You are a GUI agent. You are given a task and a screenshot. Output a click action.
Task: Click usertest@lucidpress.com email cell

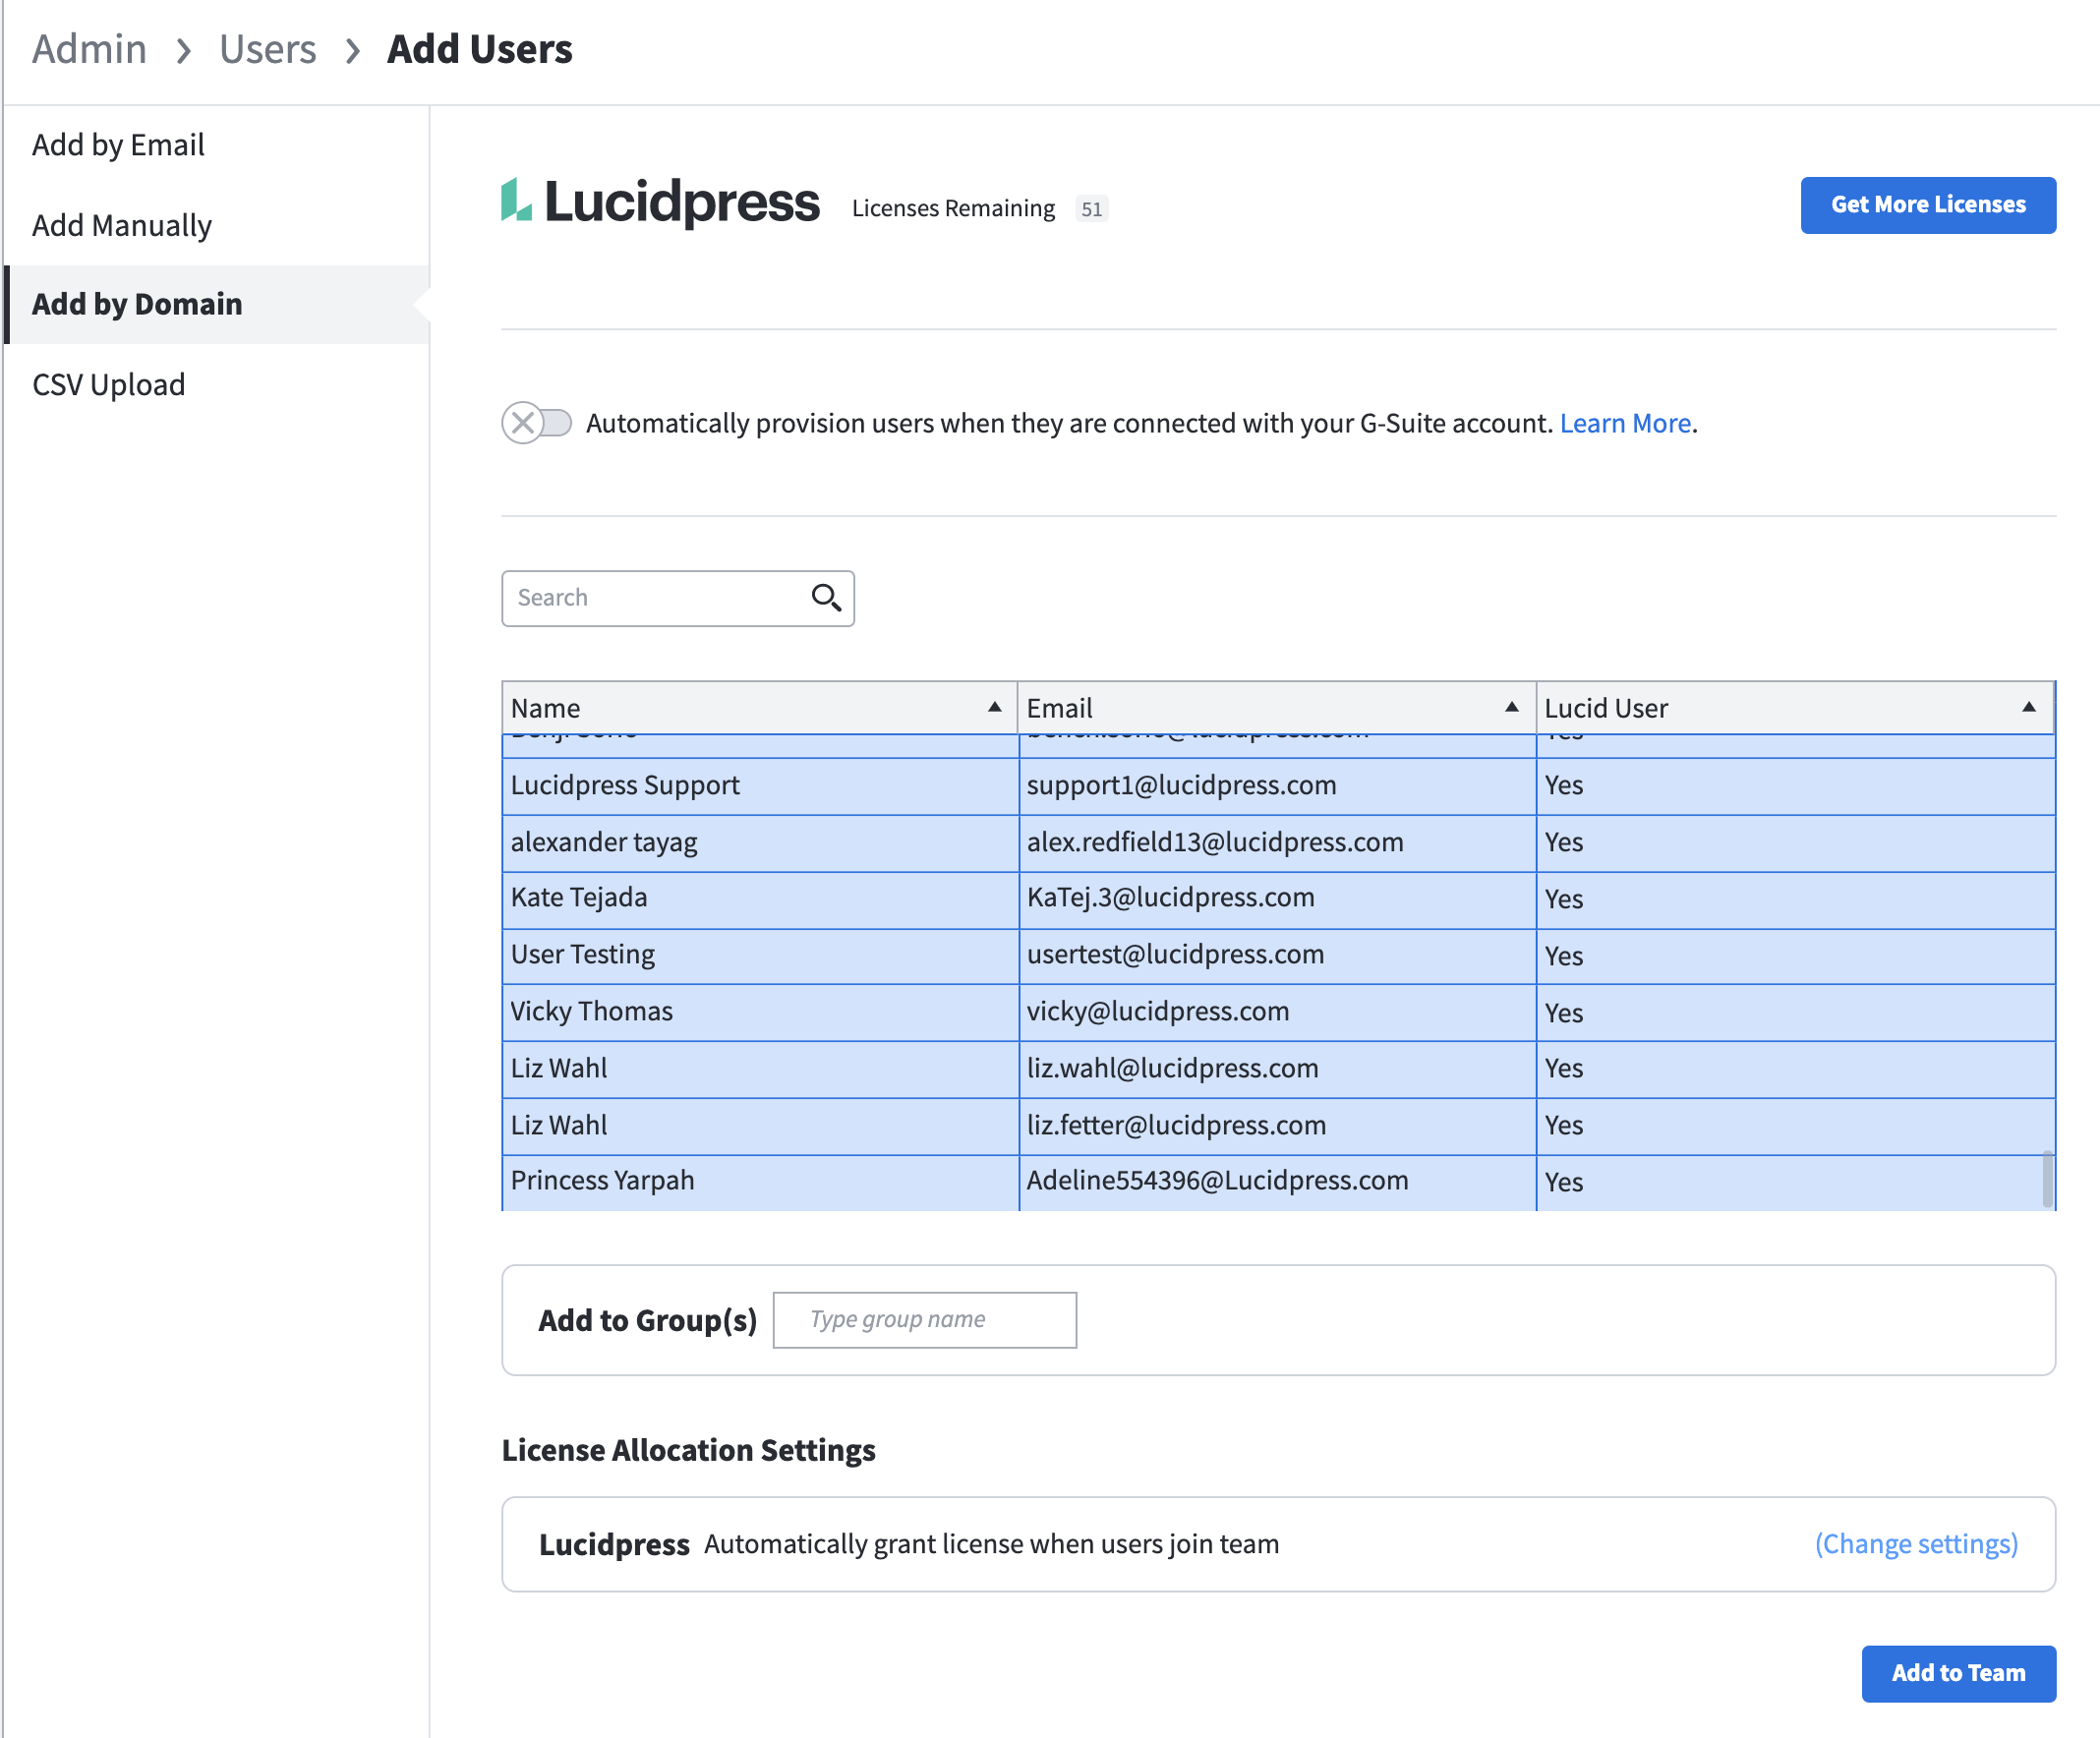click(x=1277, y=956)
